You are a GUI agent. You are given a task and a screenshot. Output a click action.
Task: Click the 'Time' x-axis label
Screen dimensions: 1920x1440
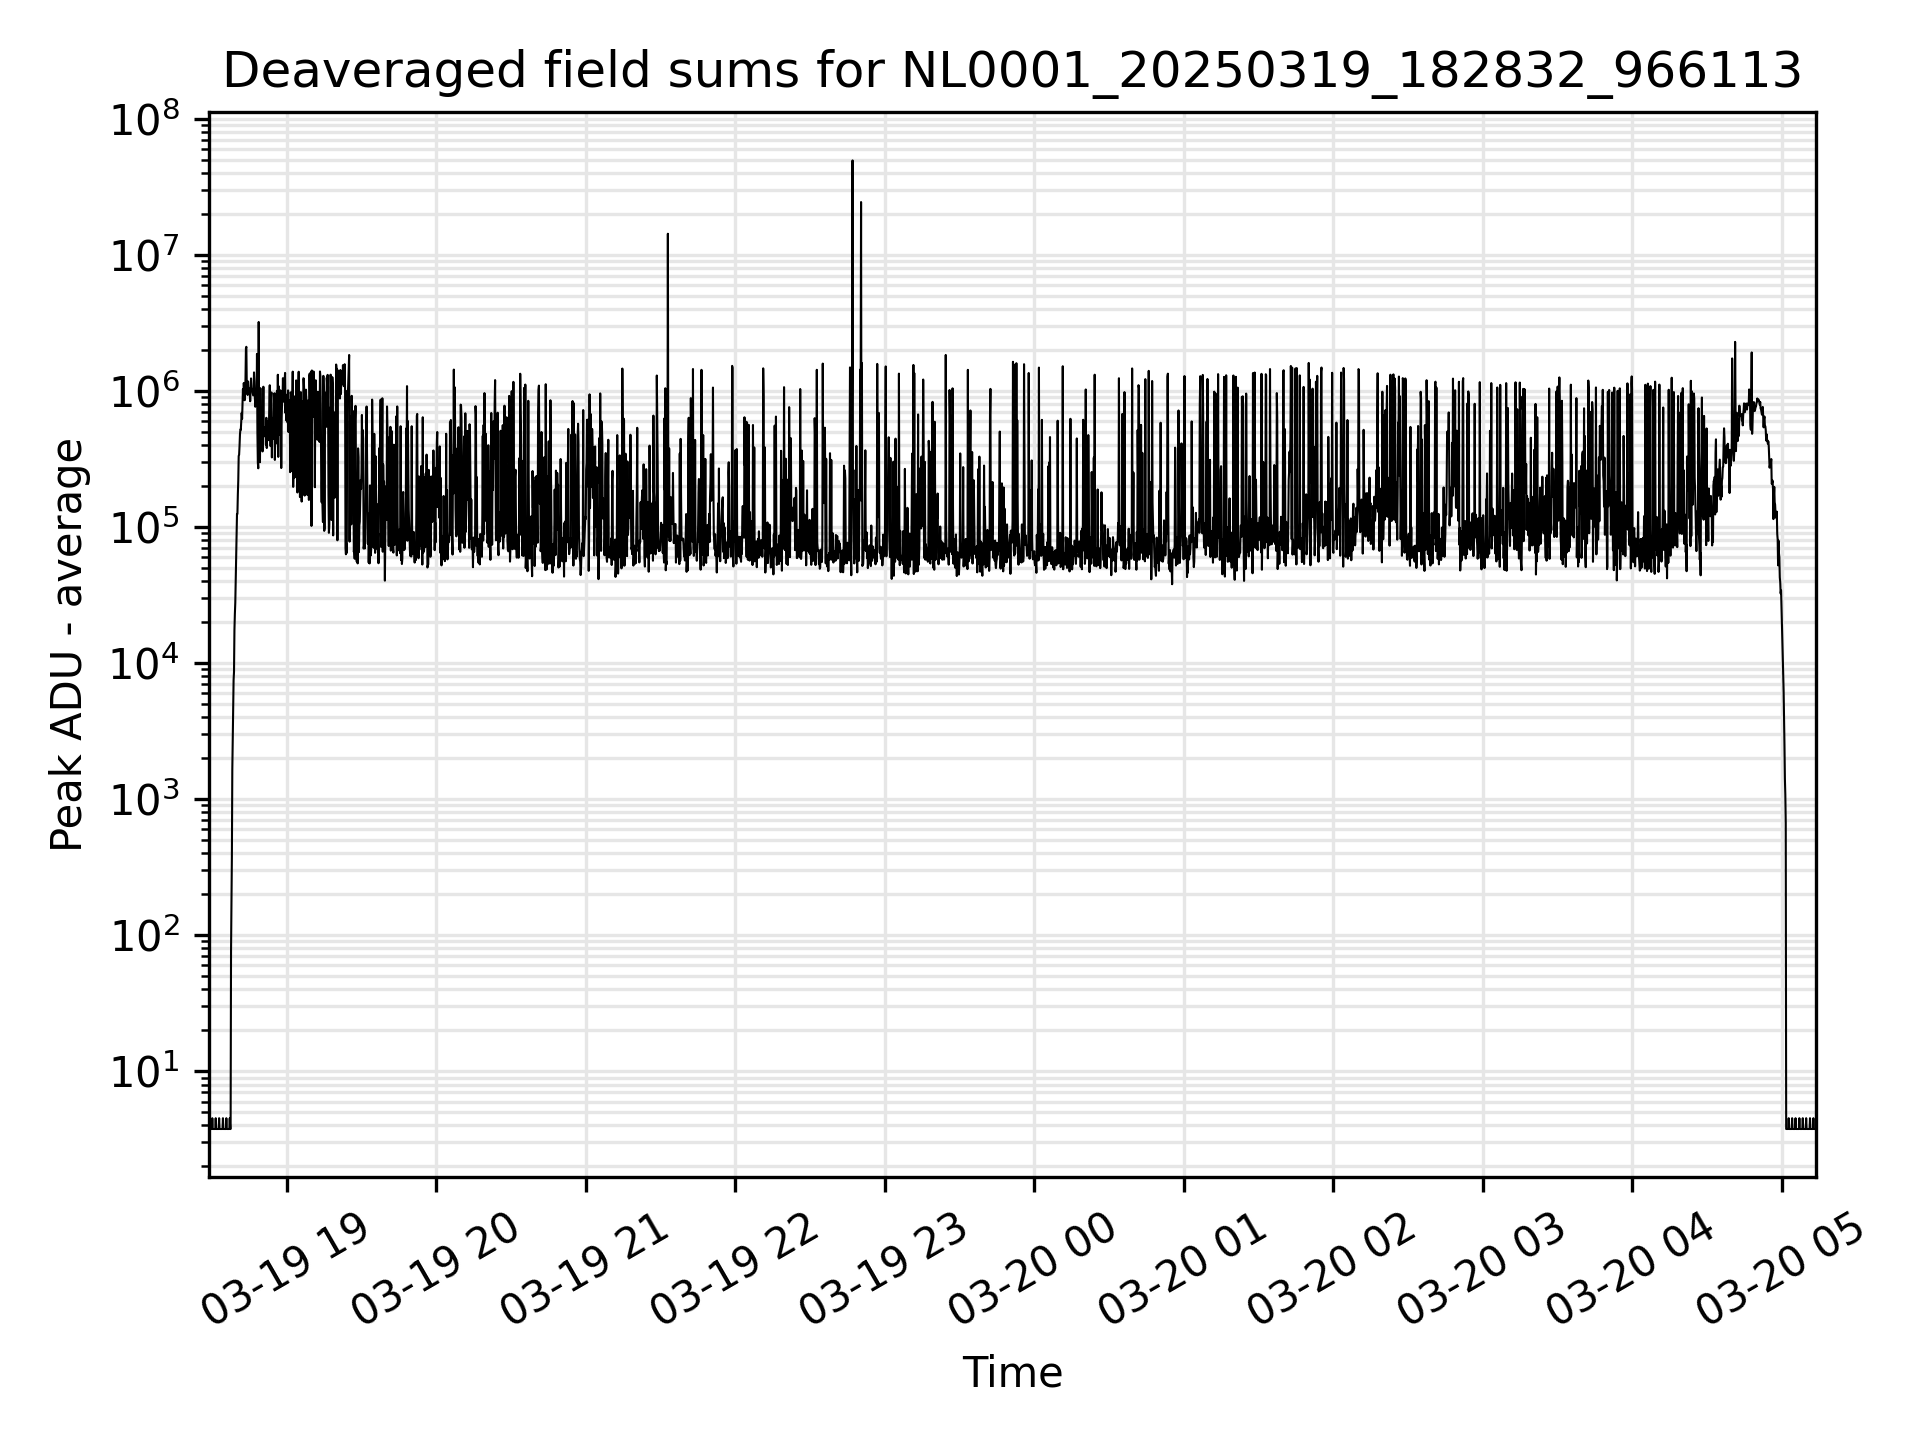point(1012,1373)
